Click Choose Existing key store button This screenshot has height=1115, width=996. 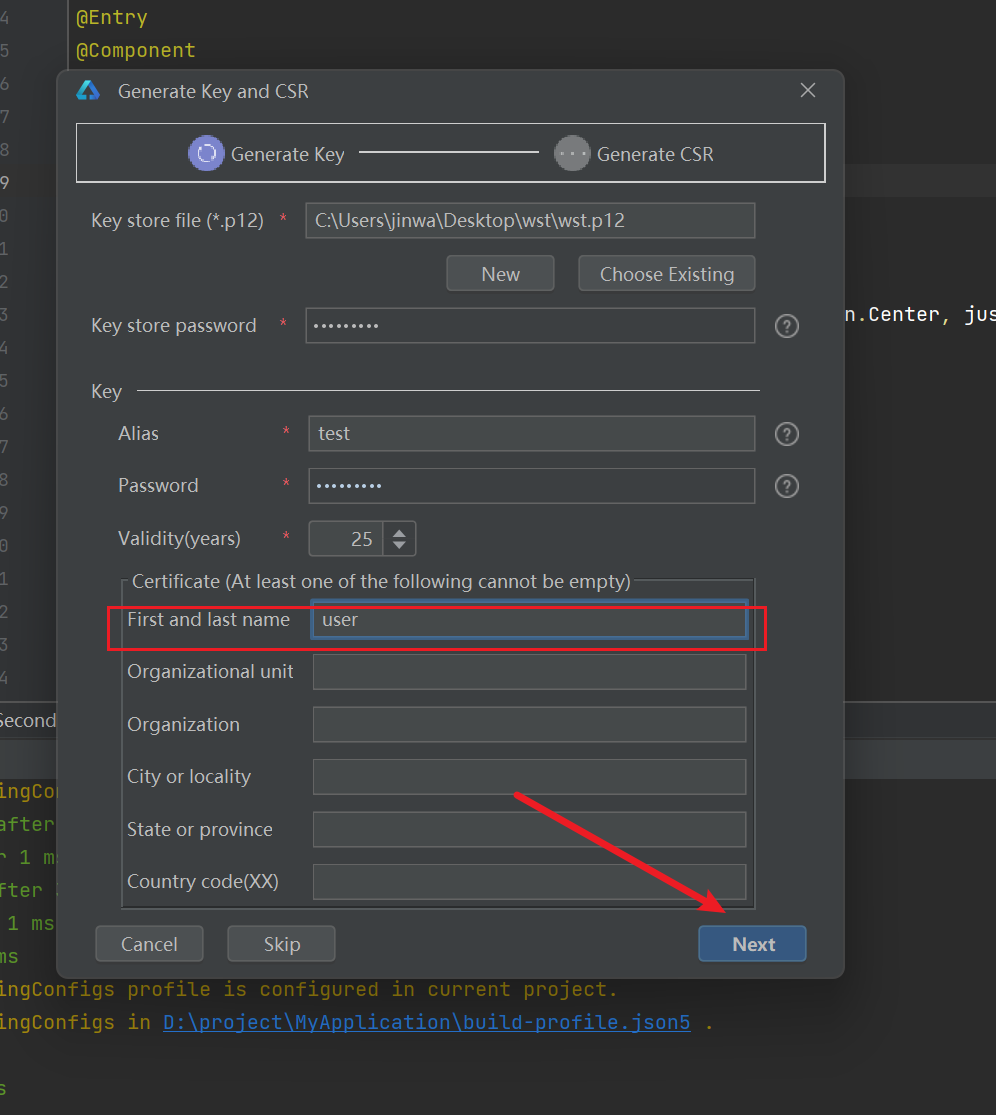tap(667, 274)
